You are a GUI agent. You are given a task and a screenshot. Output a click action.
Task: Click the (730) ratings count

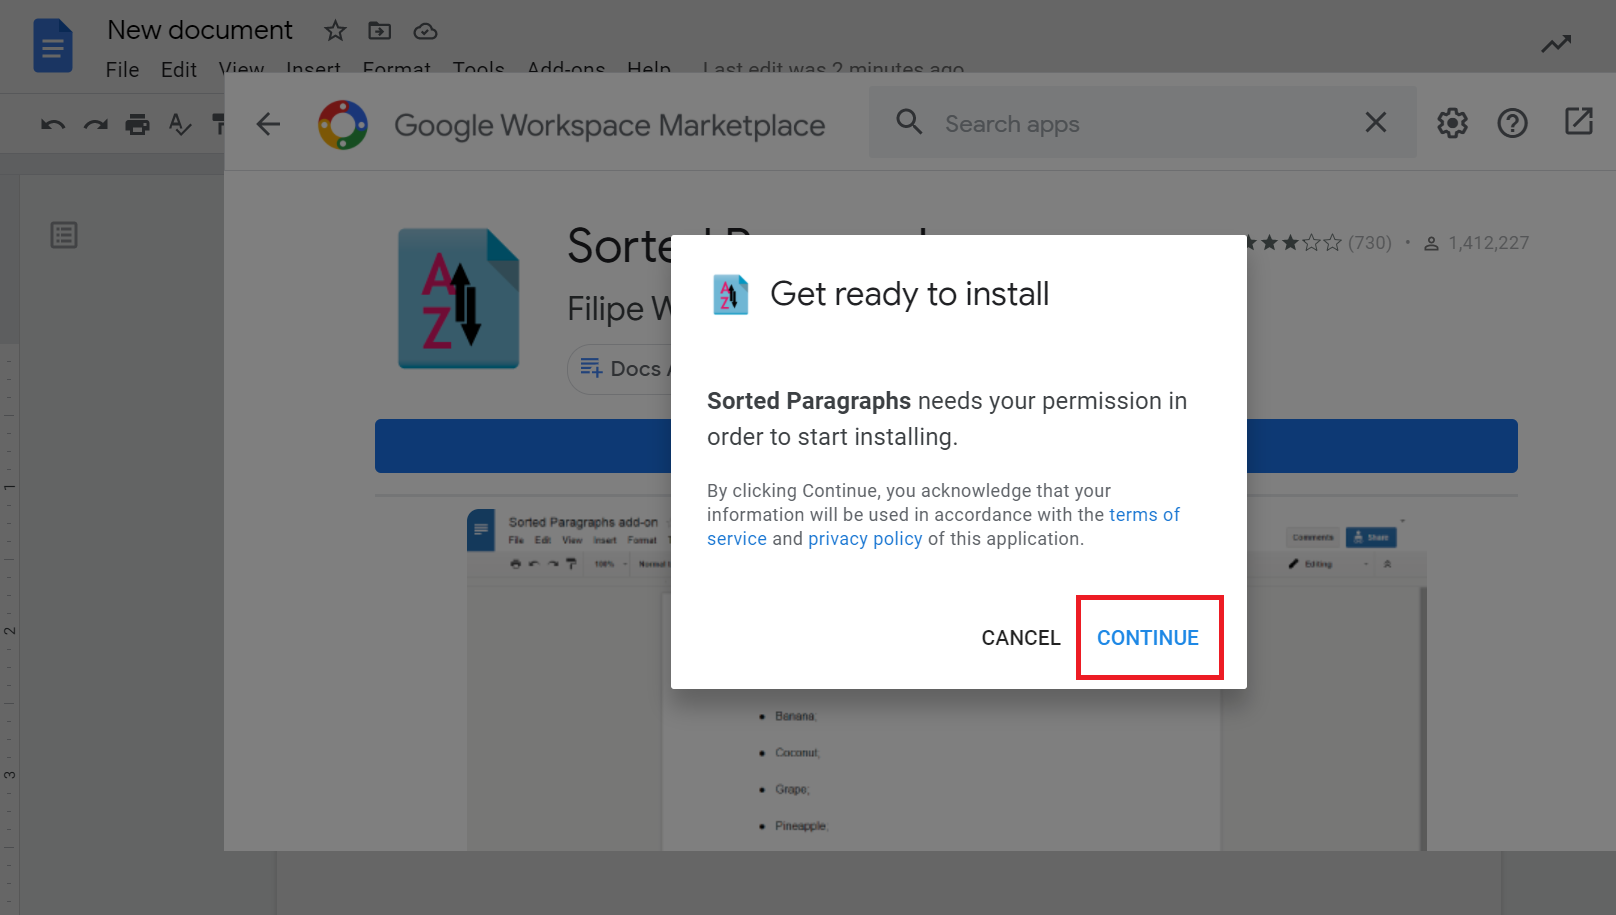pyautogui.click(x=1369, y=243)
